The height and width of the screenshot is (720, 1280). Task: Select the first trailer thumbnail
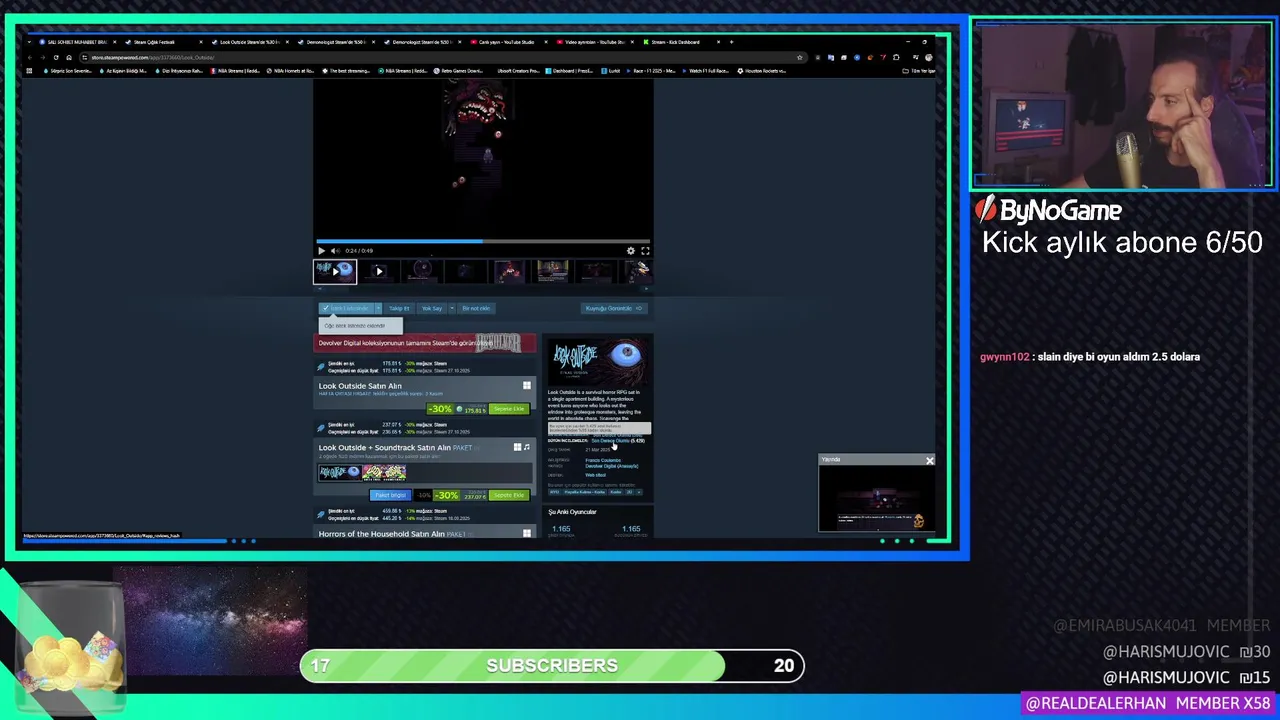(335, 271)
